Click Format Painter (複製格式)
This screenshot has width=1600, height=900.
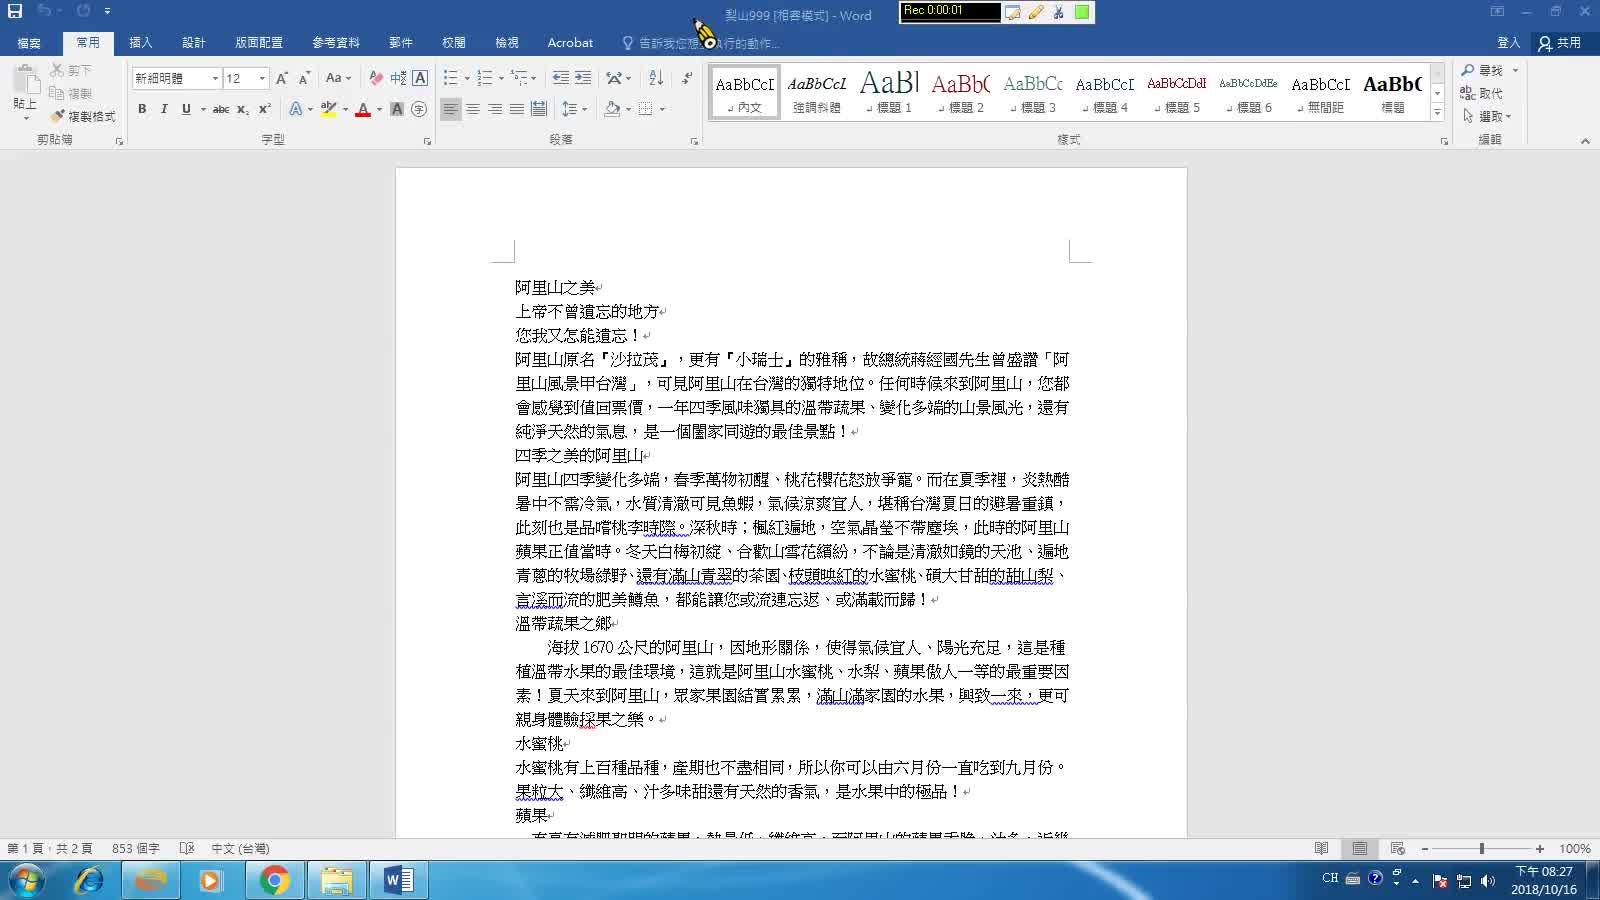(83, 116)
